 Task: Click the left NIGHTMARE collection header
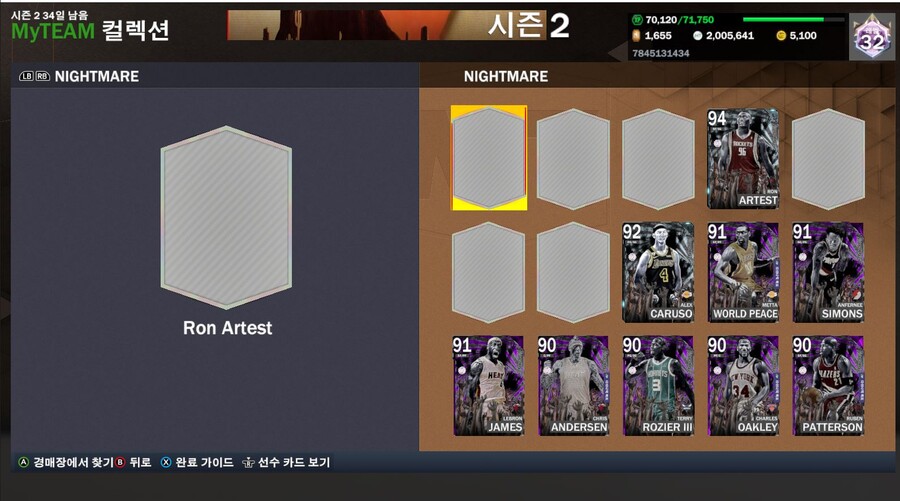click(96, 76)
